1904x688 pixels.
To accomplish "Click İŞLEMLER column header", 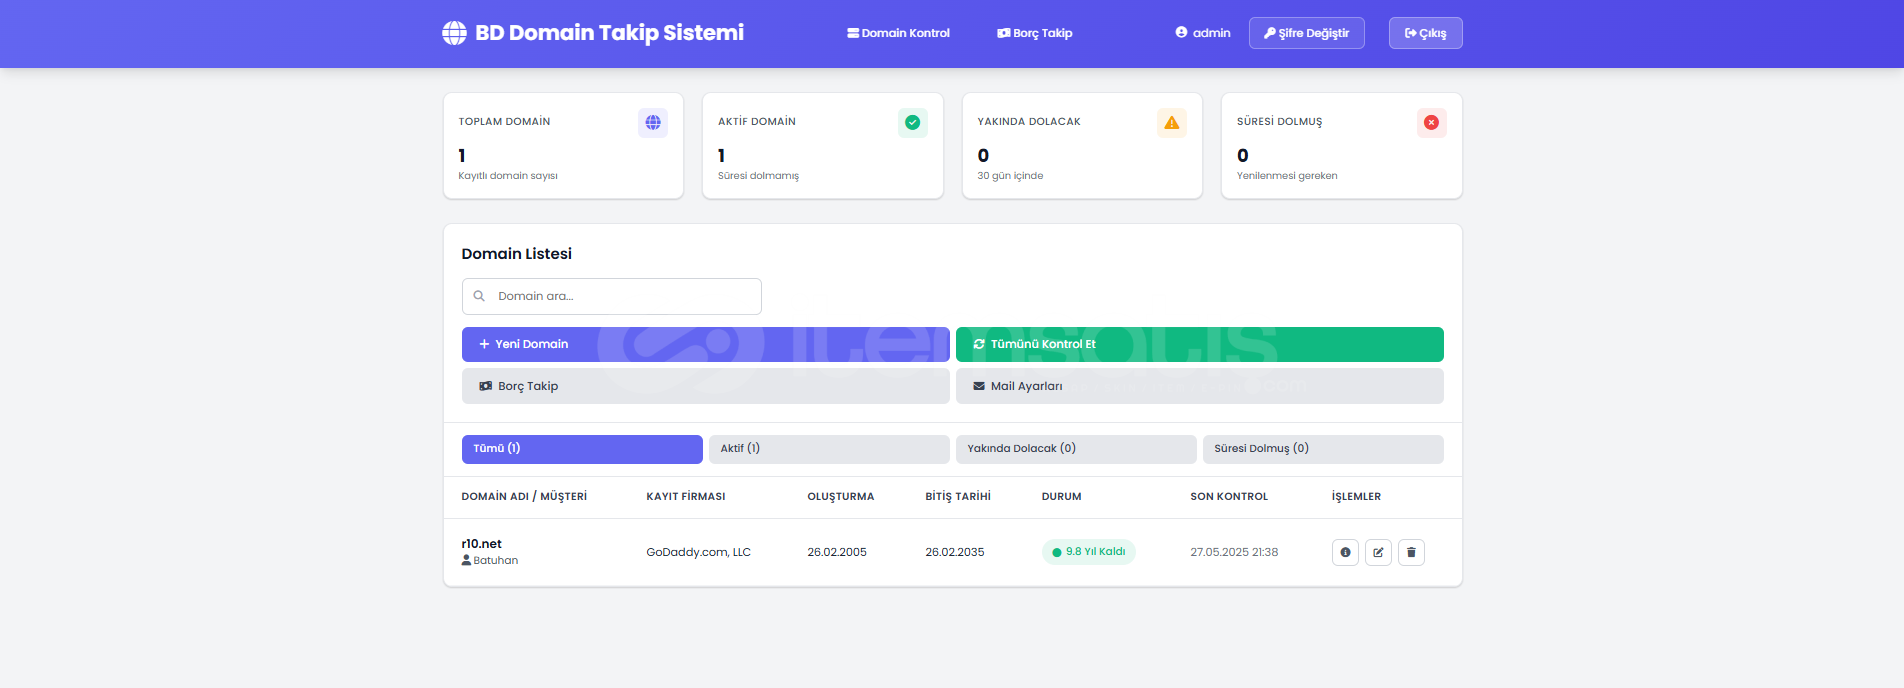I will tap(1356, 497).
